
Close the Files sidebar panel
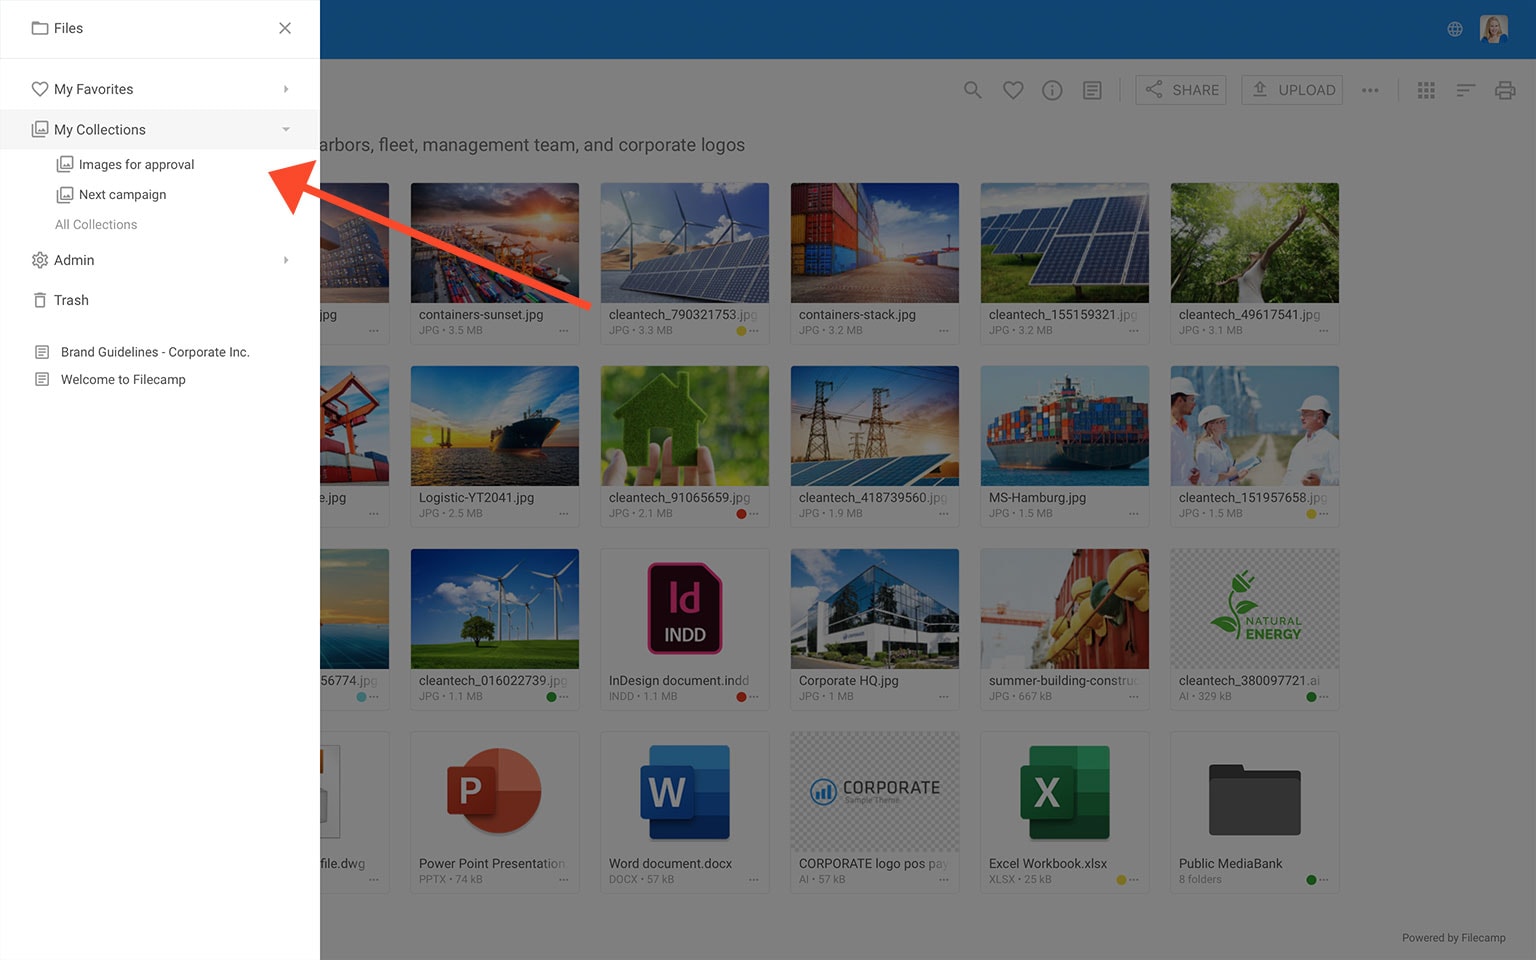pos(285,28)
